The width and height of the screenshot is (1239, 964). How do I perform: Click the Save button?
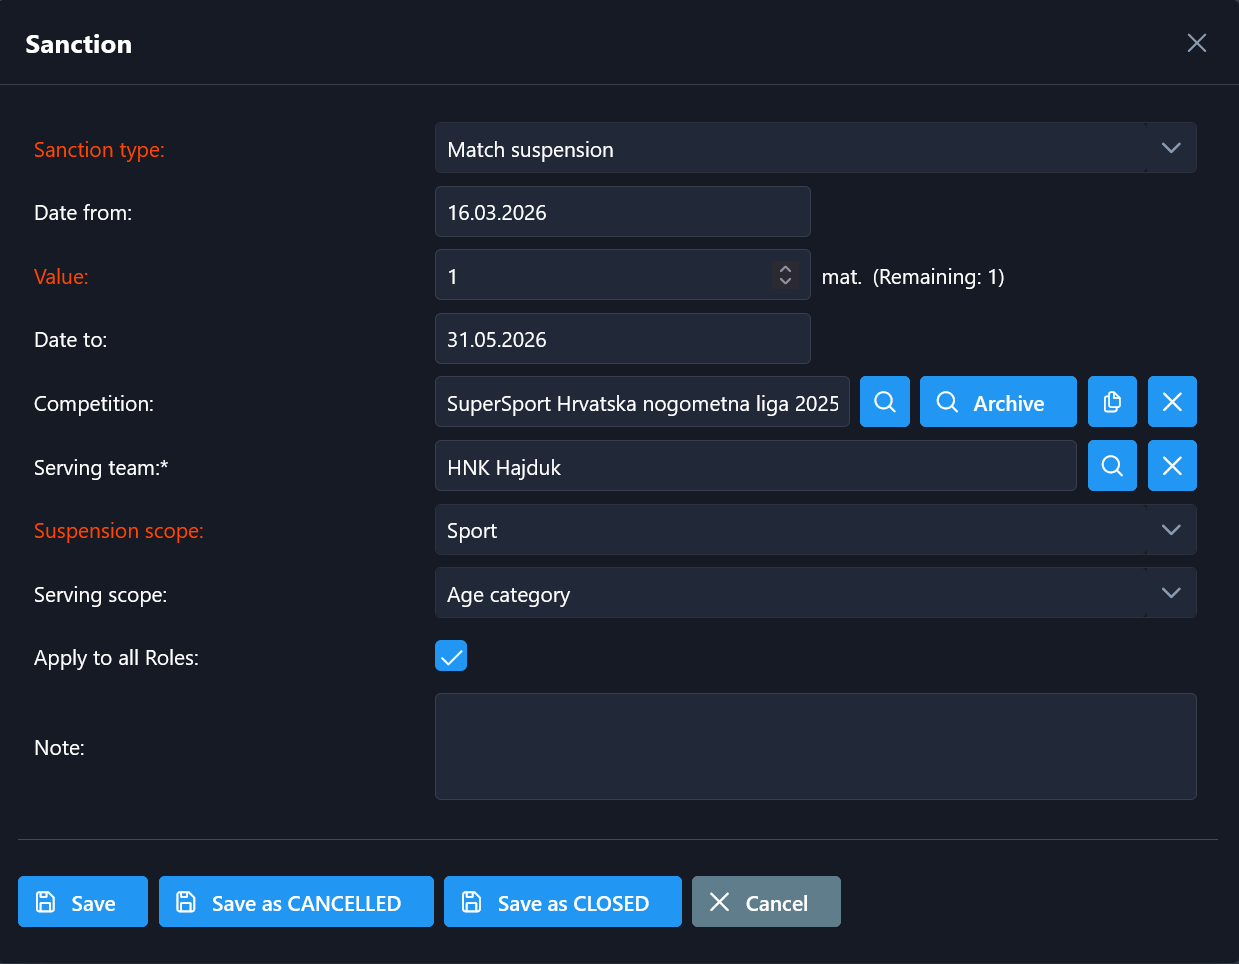click(x=83, y=902)
